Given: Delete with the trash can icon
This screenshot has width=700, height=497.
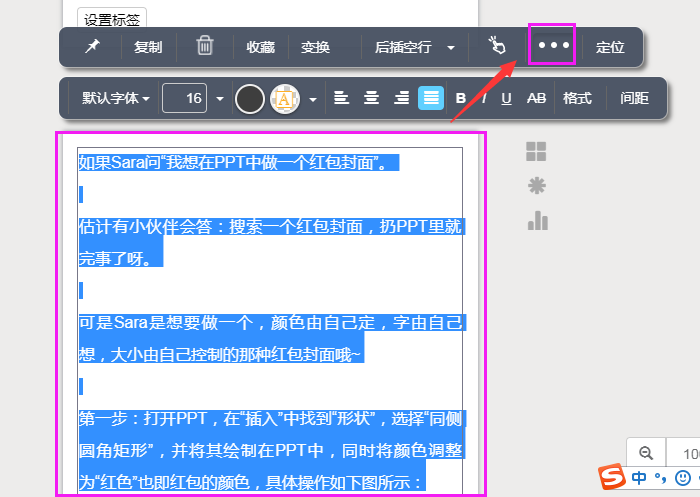Looking at the screenshot, I should (205, 46).
